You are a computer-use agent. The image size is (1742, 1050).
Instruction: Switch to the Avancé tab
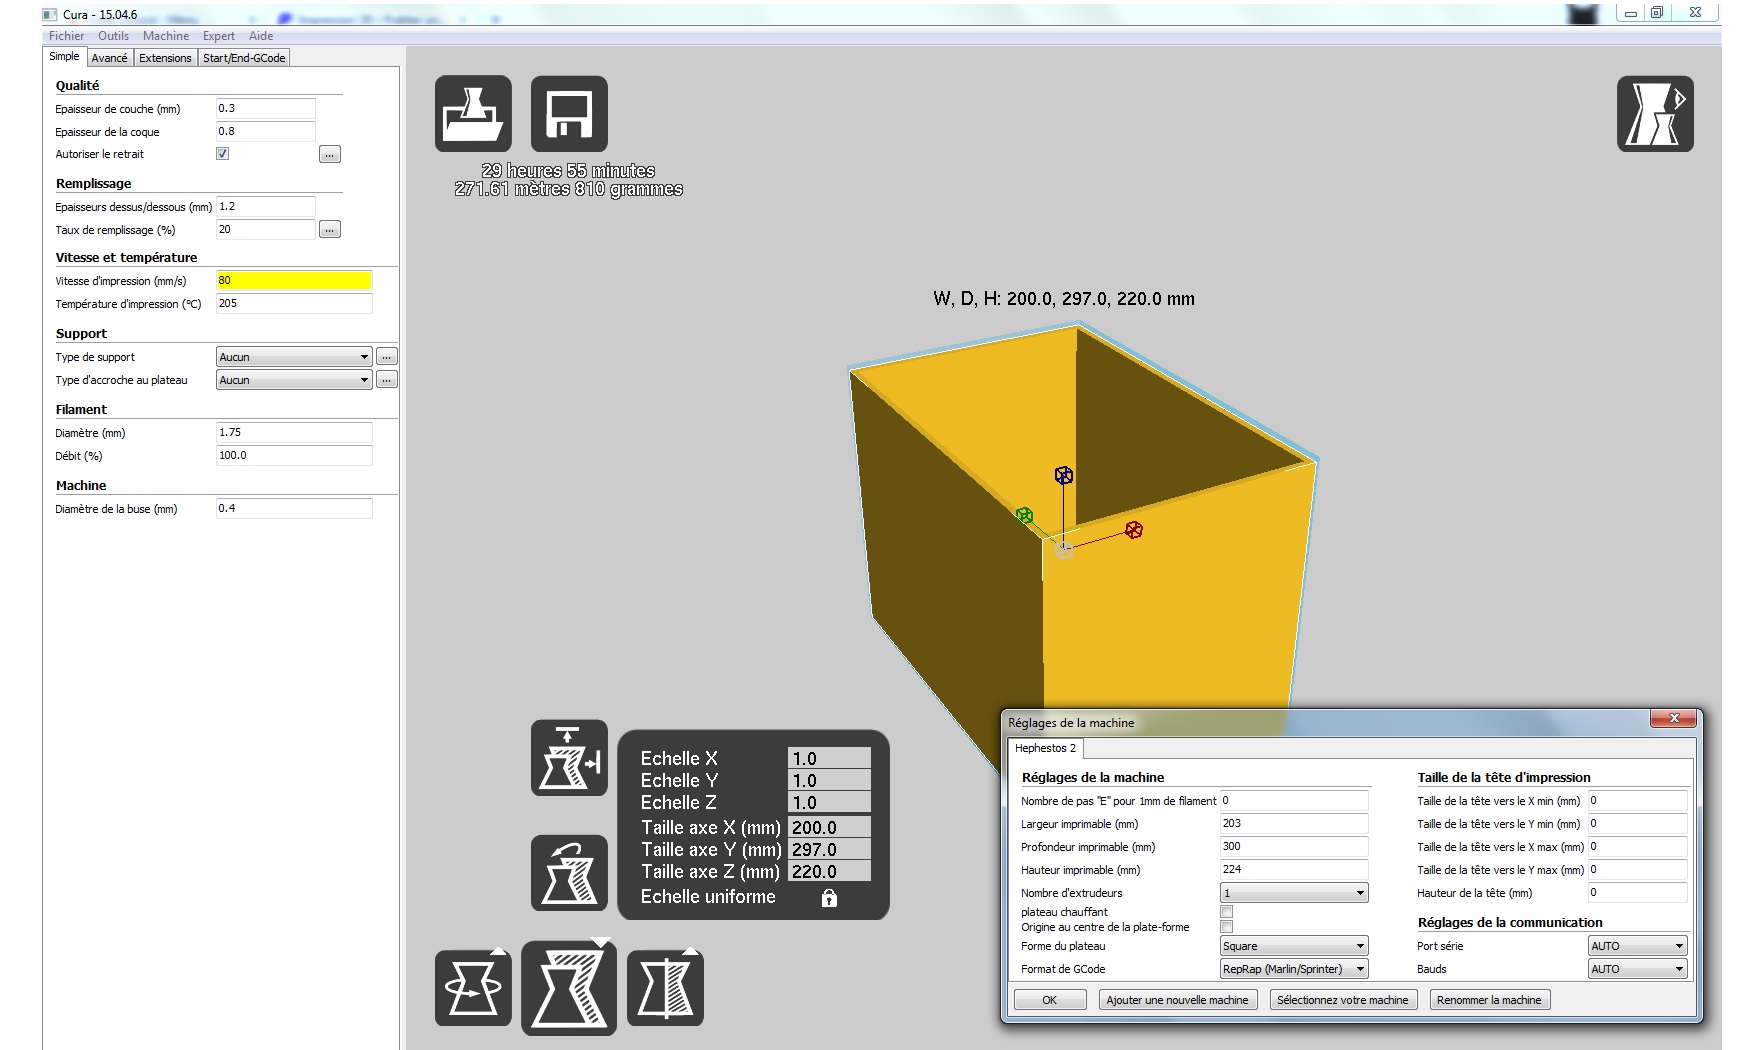(x=109, y=58)
